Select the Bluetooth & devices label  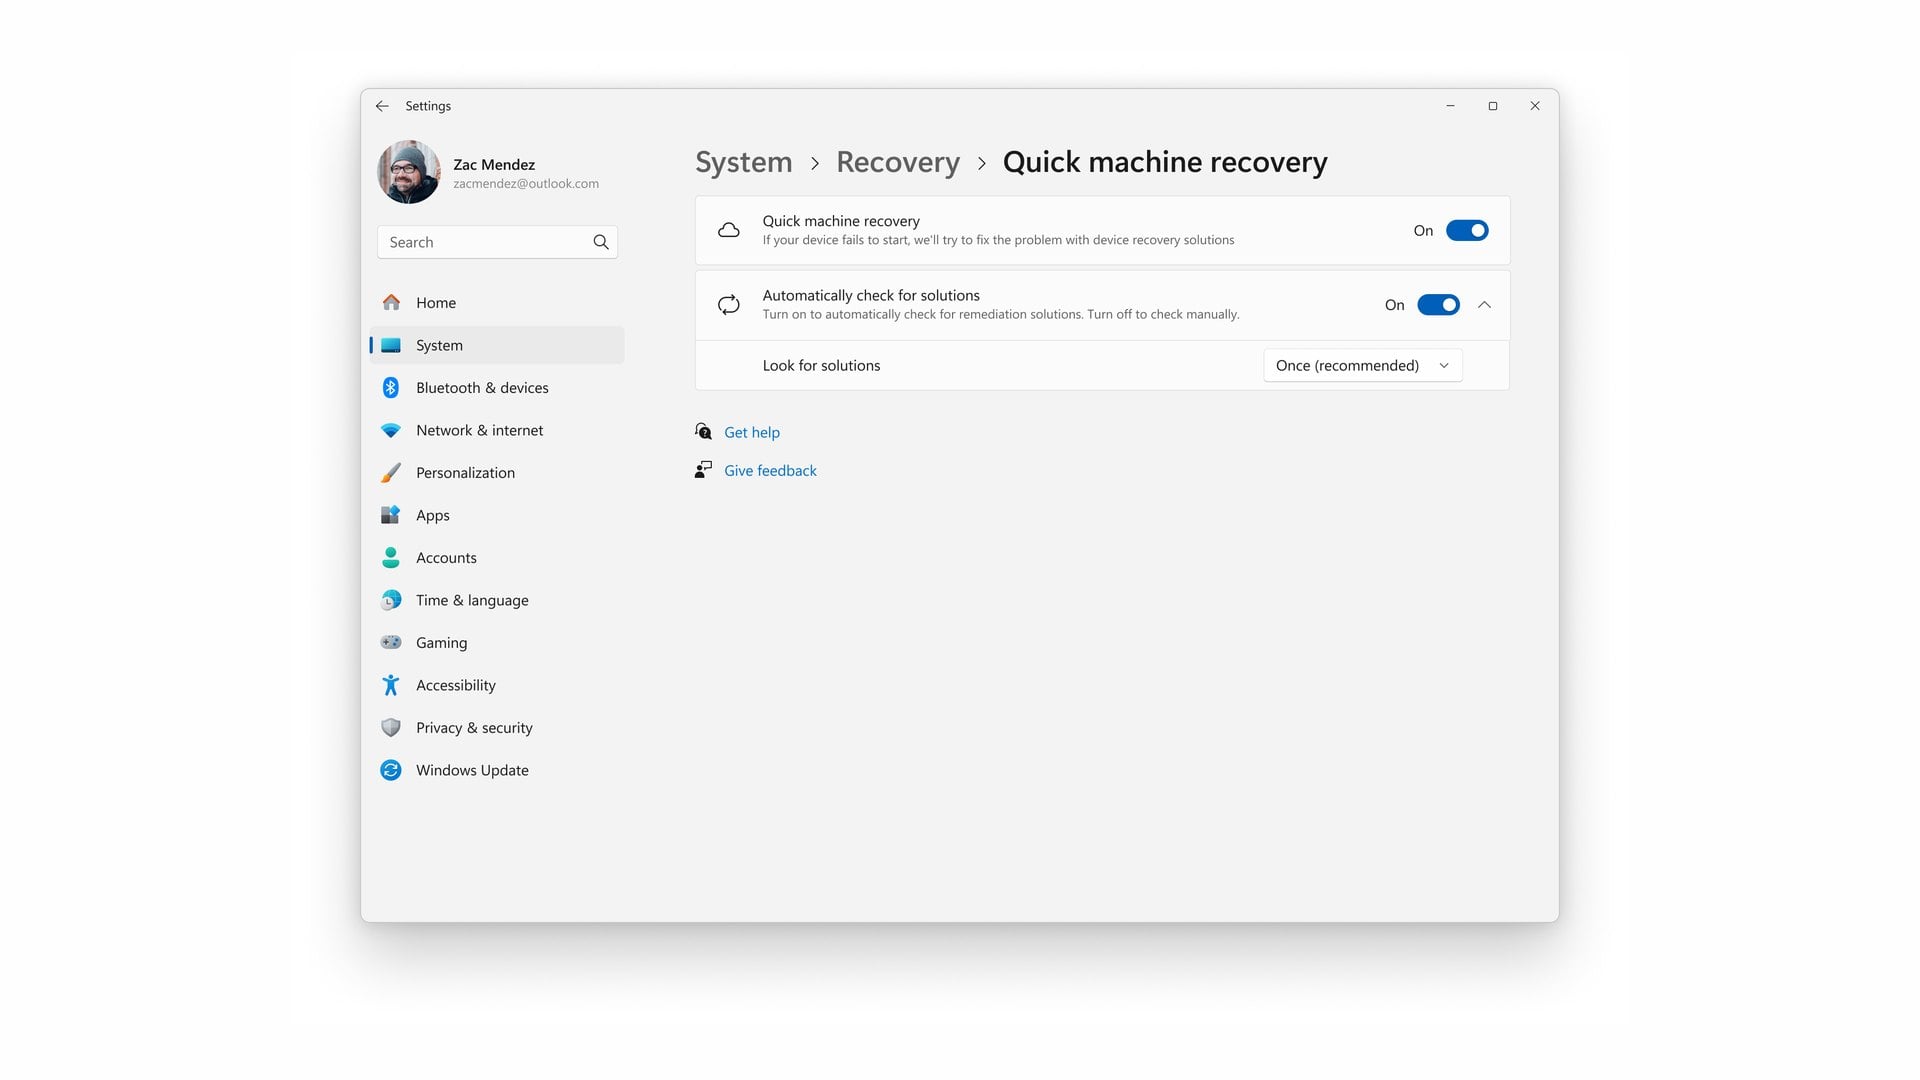482,387
